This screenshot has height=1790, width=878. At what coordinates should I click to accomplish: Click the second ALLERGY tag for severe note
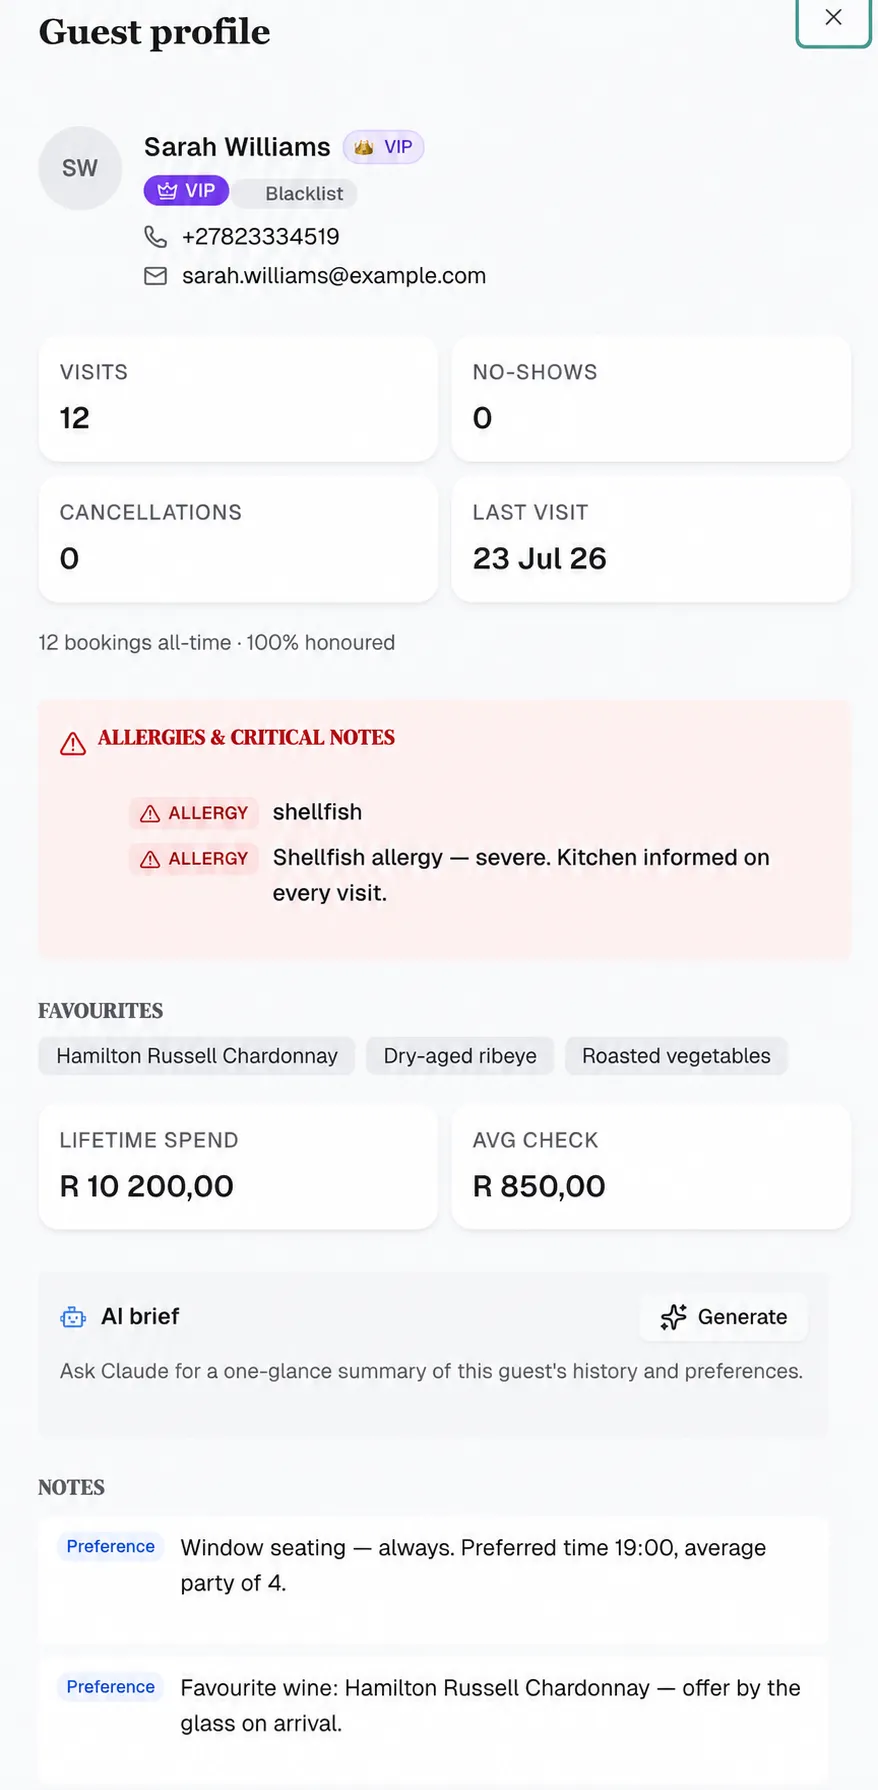pos(194,859)
